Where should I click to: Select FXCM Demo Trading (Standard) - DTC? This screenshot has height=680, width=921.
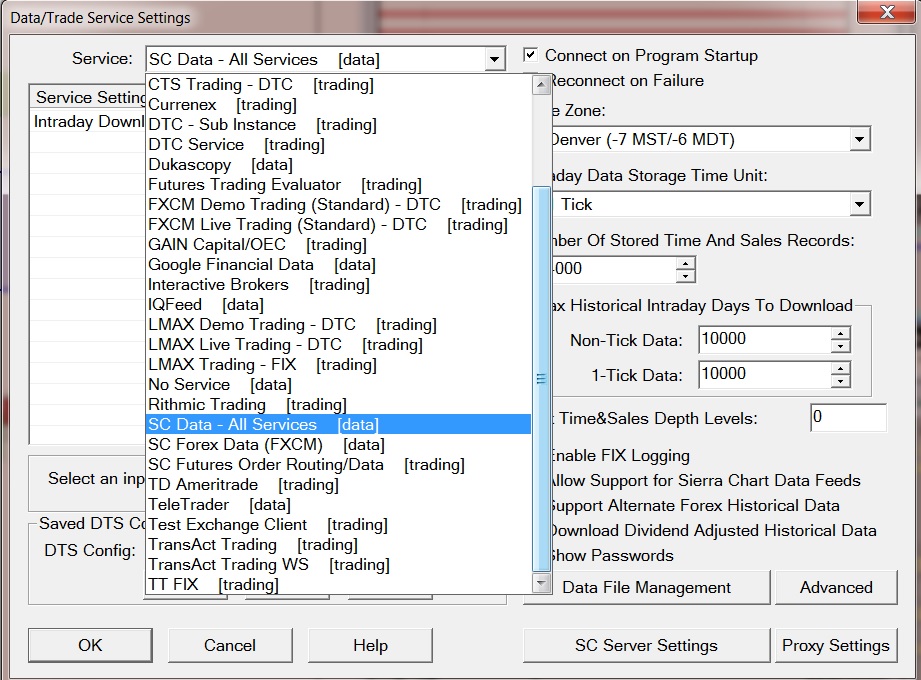[338, 204]
